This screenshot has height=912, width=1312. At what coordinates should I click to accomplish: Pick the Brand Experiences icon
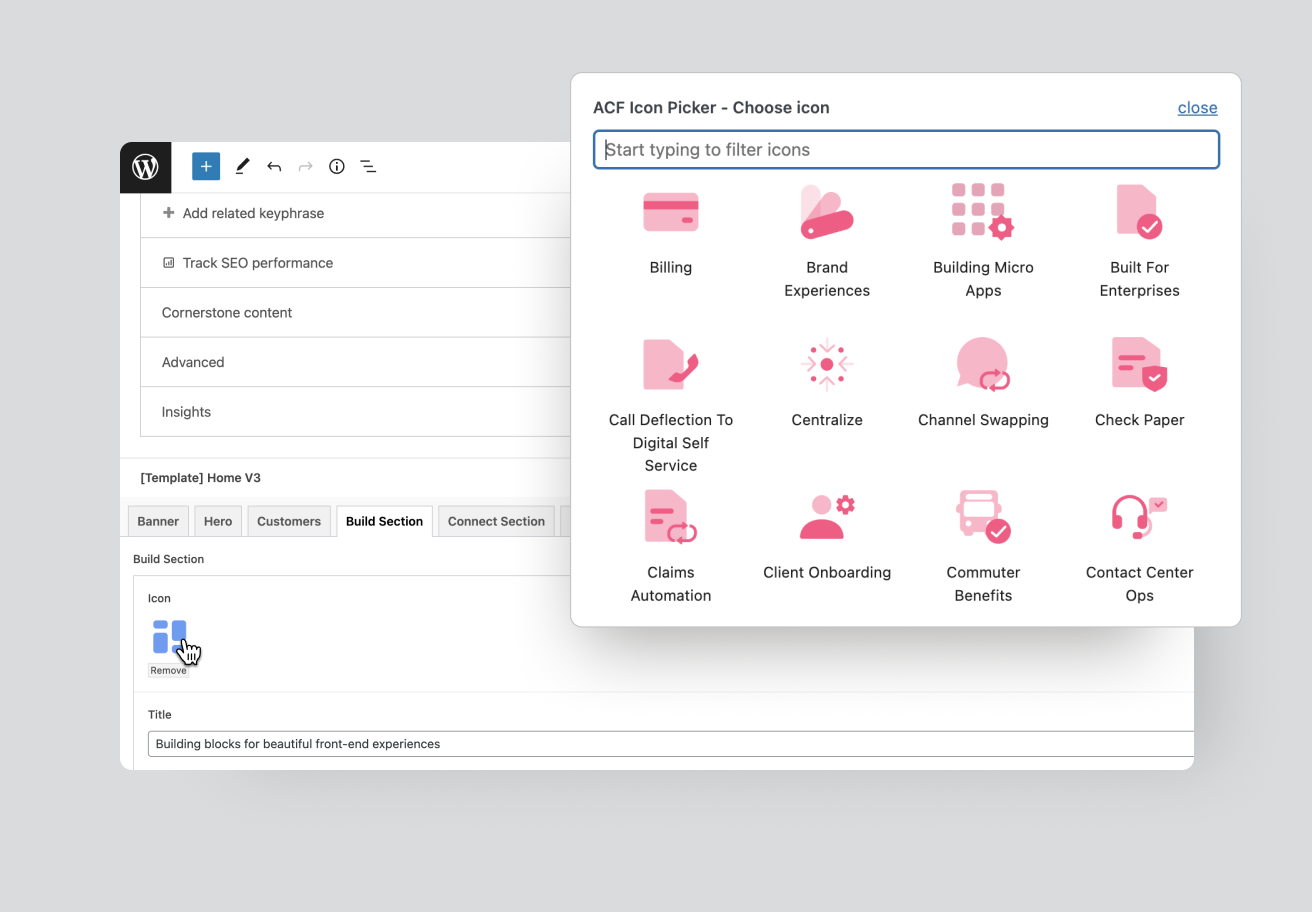pyautogui.click(x=826, y=212)
